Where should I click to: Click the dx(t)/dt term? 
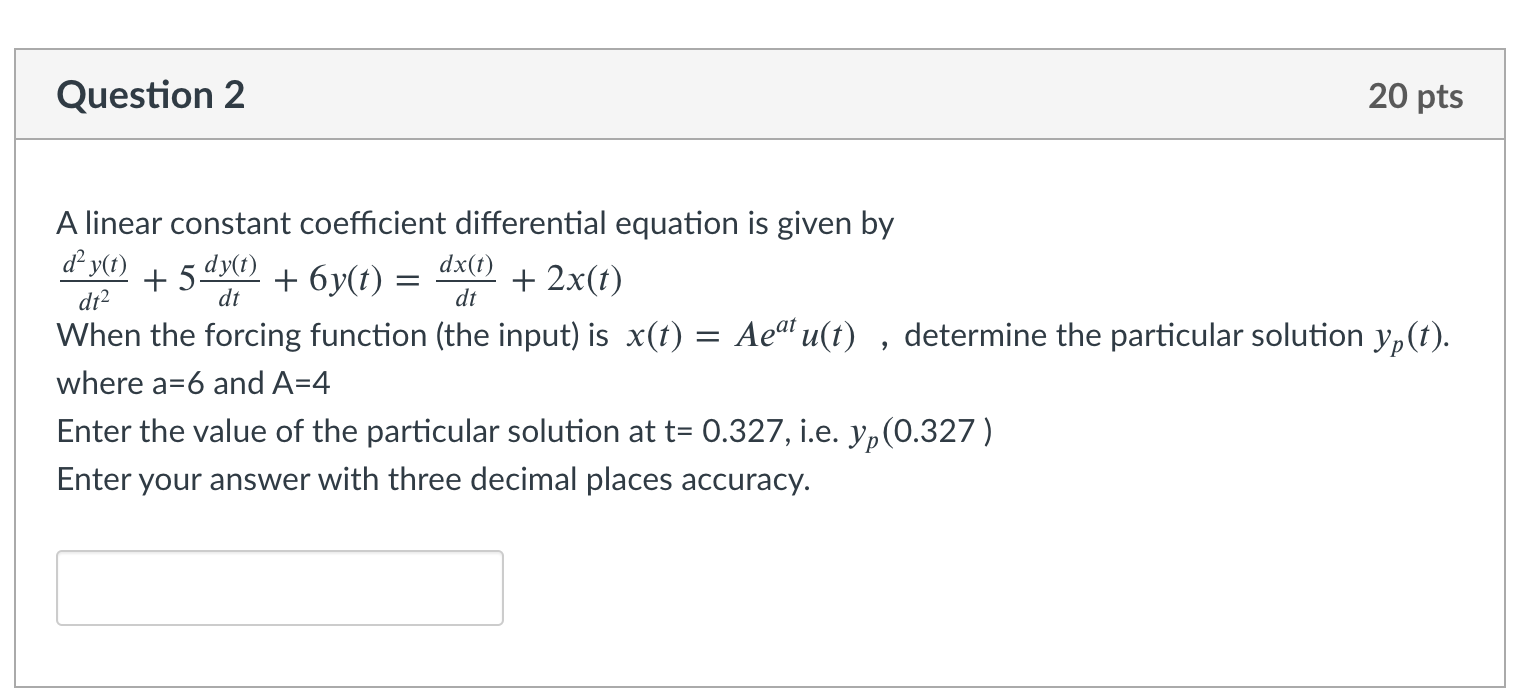click(464, 278)
